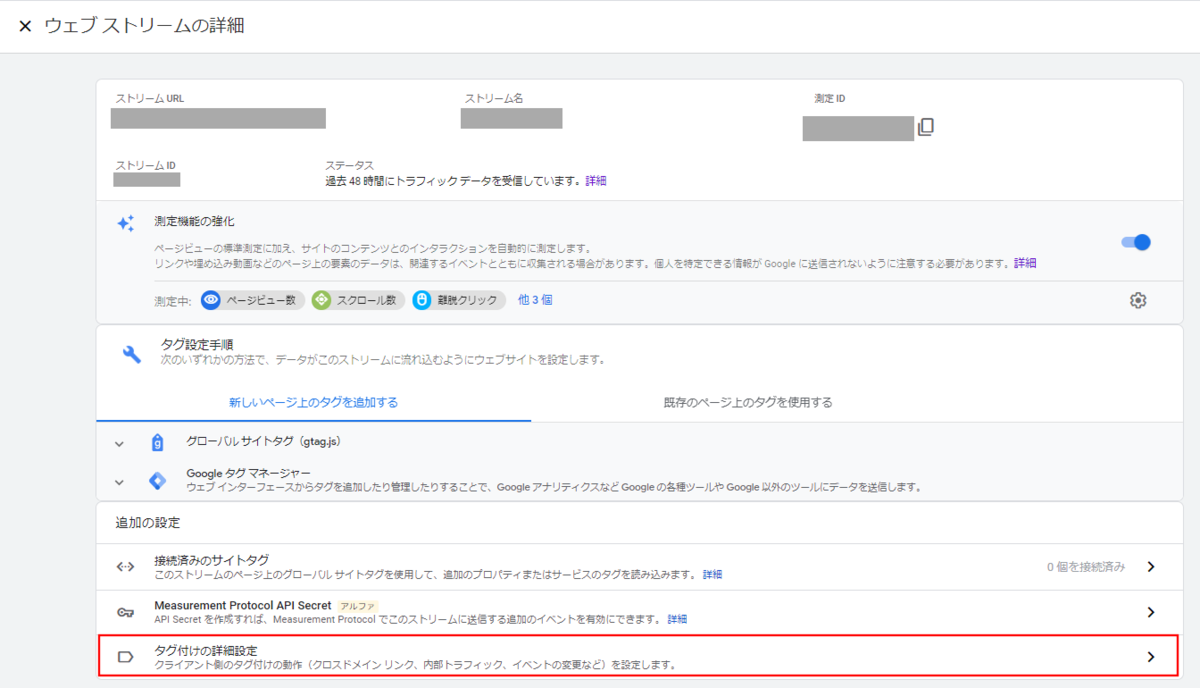Click the wrench icon for タグ設定手順
1200x688 pixels.
click(131, 353)
